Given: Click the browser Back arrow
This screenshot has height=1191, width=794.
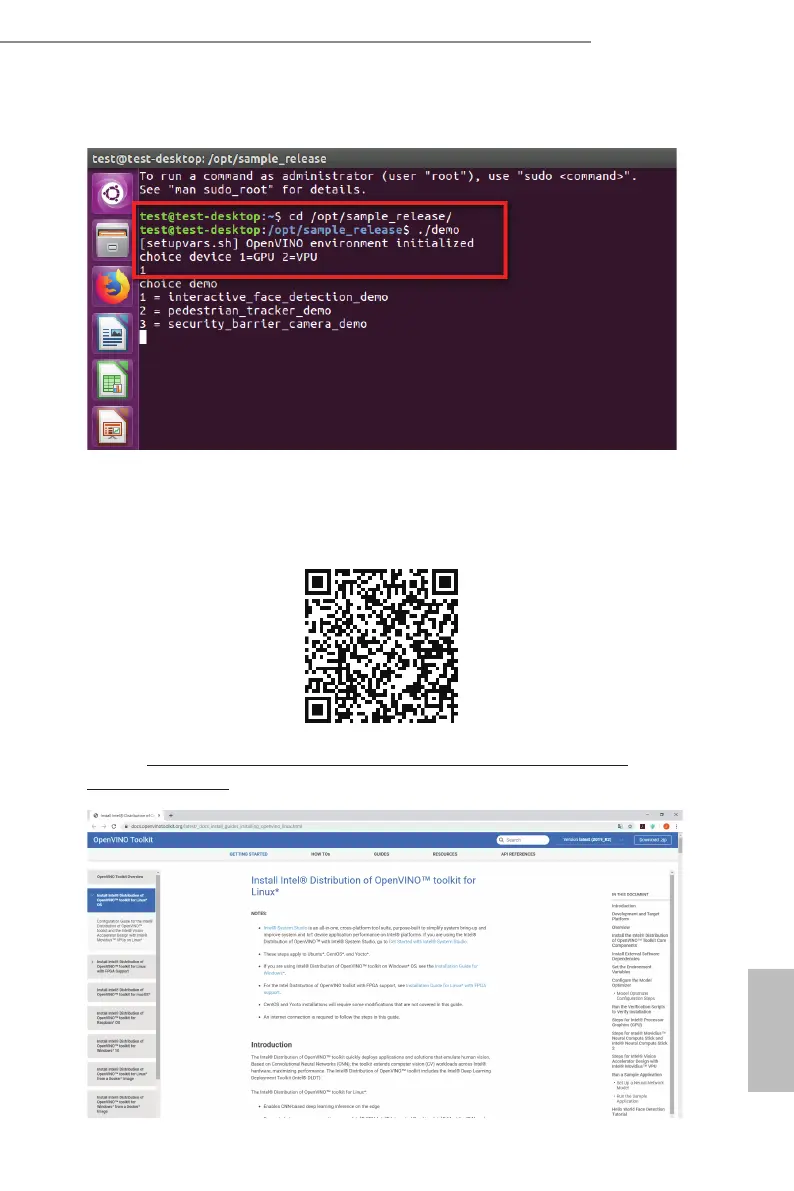Looking at the screenshot, I should pyautogui.click(x=94, y=826).
